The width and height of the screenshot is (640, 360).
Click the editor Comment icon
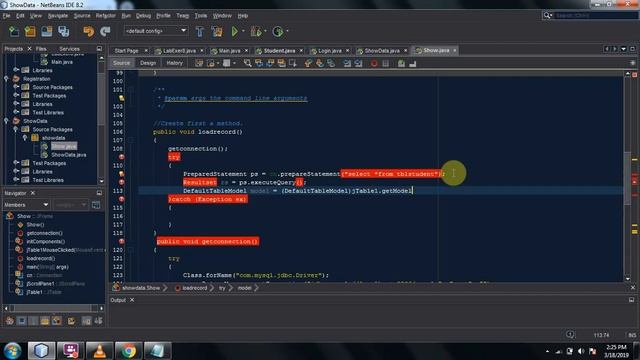point(401,63)
